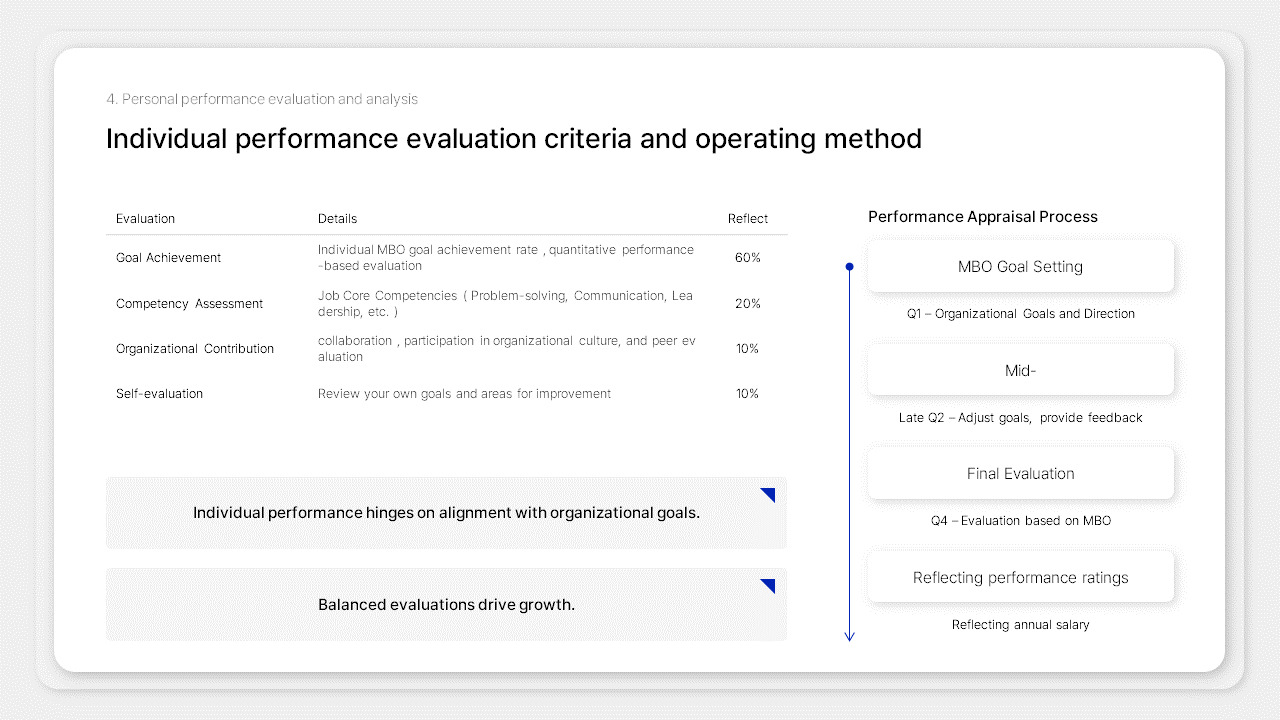The height and width of the screenshot is (720, 1280).
Task: Select the MBO Goal Setting process card
Action: 1020,266
